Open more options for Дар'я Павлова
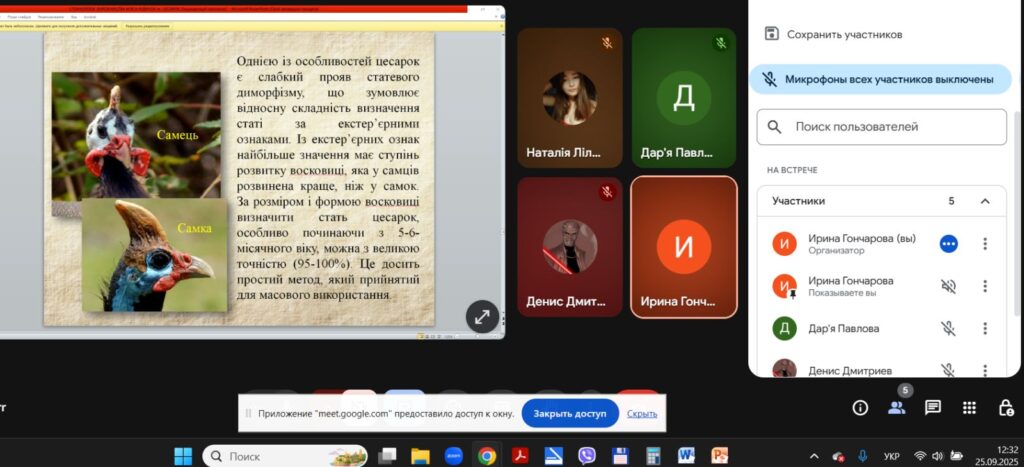Image resolution: width=1024 pixels, height=467 pixels. pos(985,328)
